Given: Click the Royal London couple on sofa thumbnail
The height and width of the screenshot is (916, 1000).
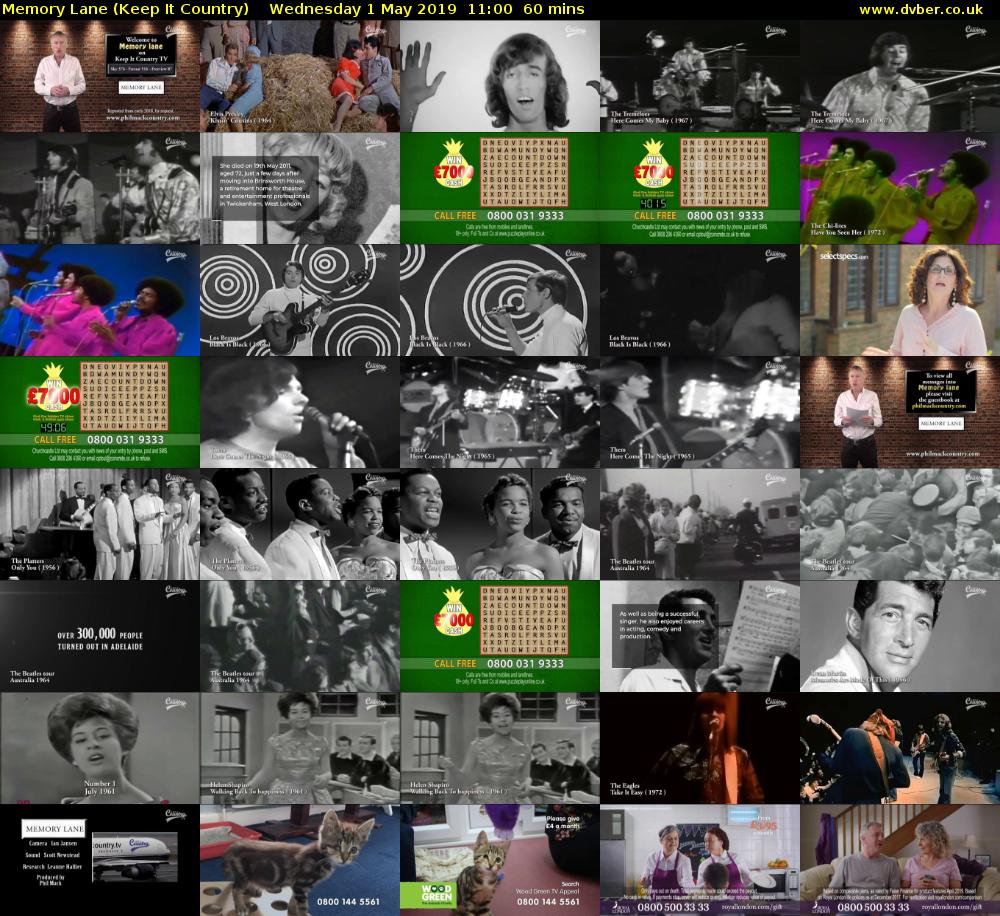Looking at the screenshot, I should 900,860.
